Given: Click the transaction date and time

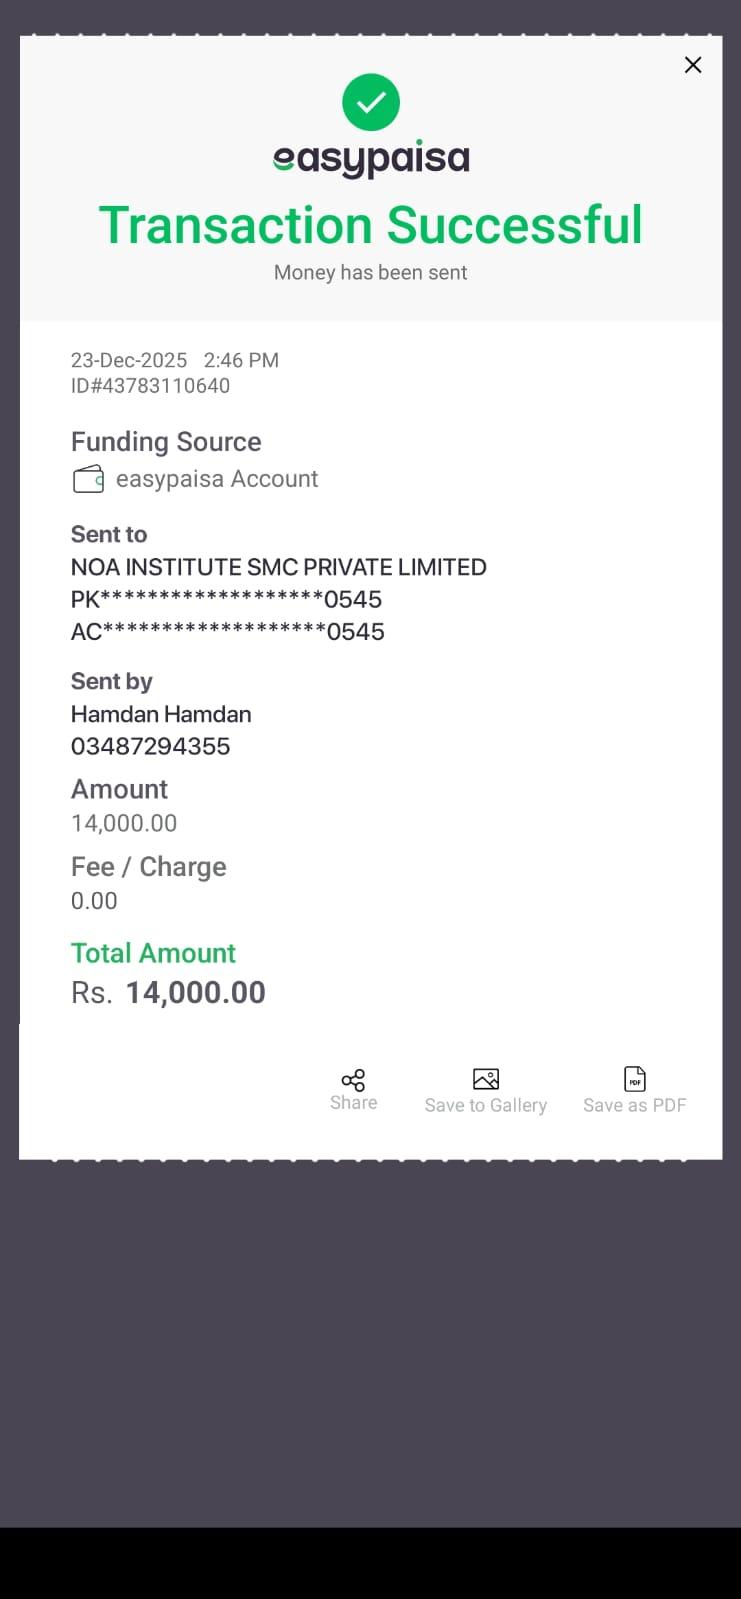Looking at the screenshot, I should [175, 360].
